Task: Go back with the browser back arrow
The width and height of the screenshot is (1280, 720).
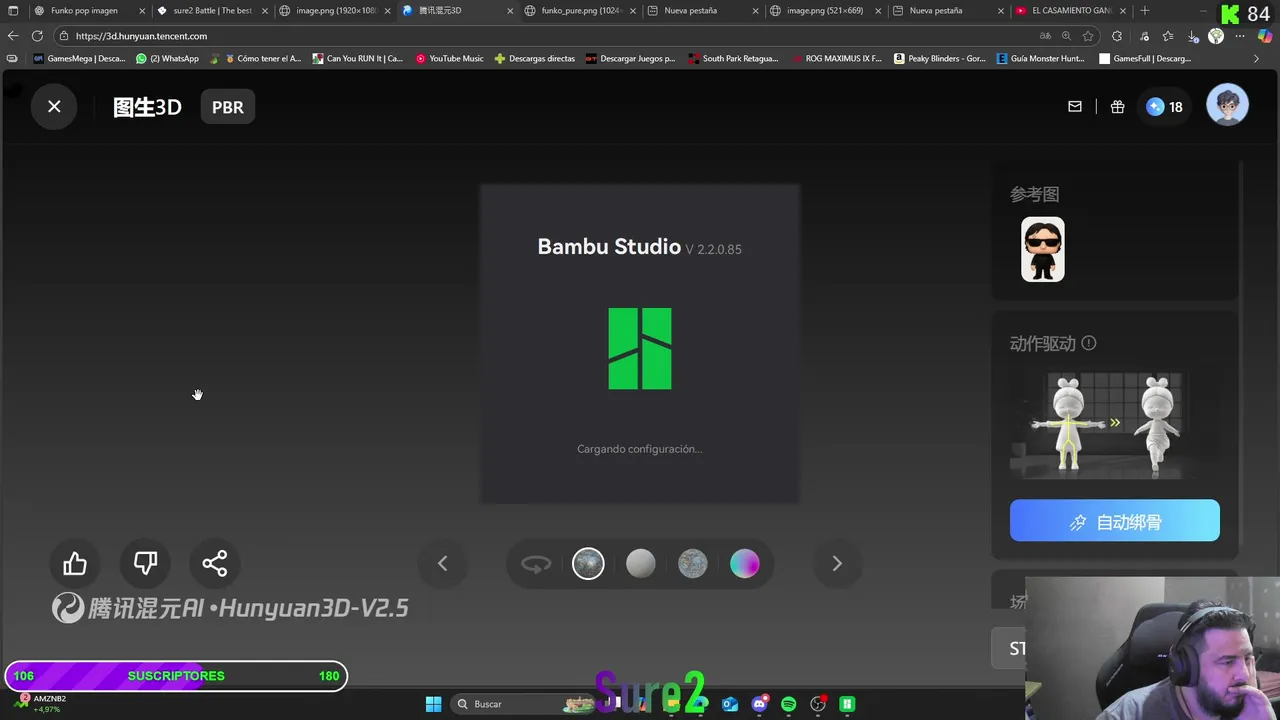Action: click(13, 36)
